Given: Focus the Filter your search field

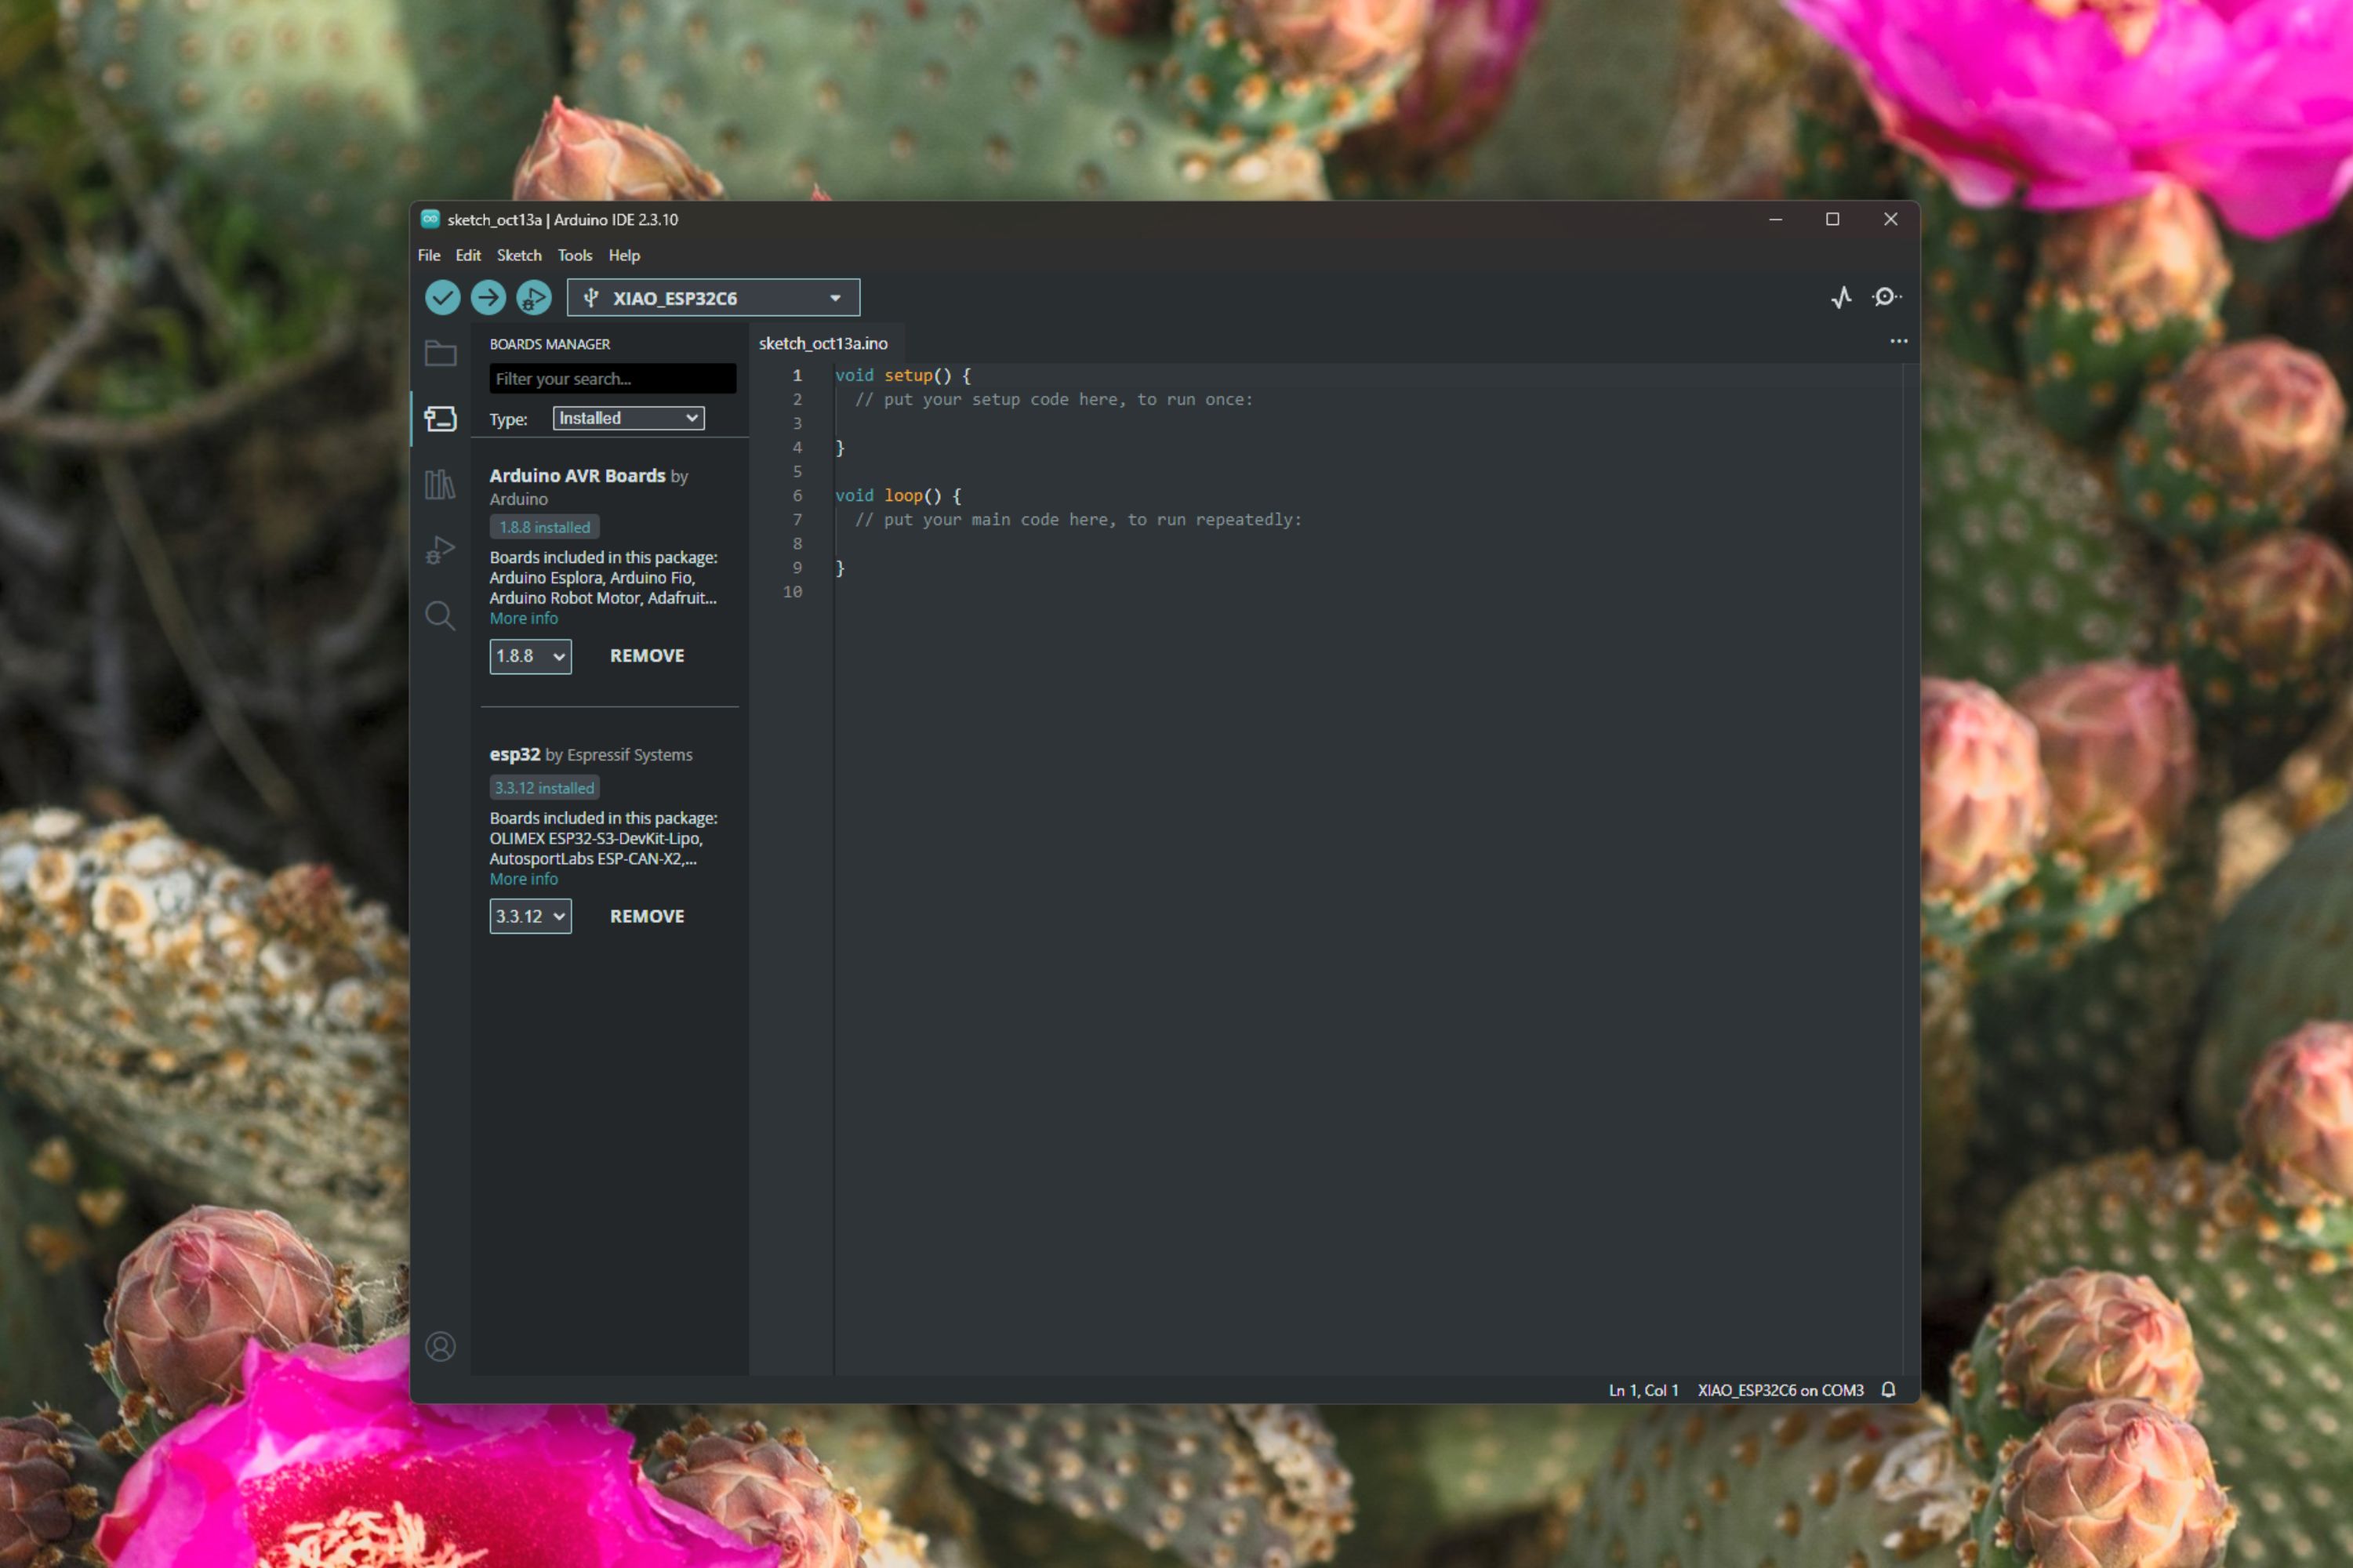Looking at the screenshot, I should coord(612,378).
